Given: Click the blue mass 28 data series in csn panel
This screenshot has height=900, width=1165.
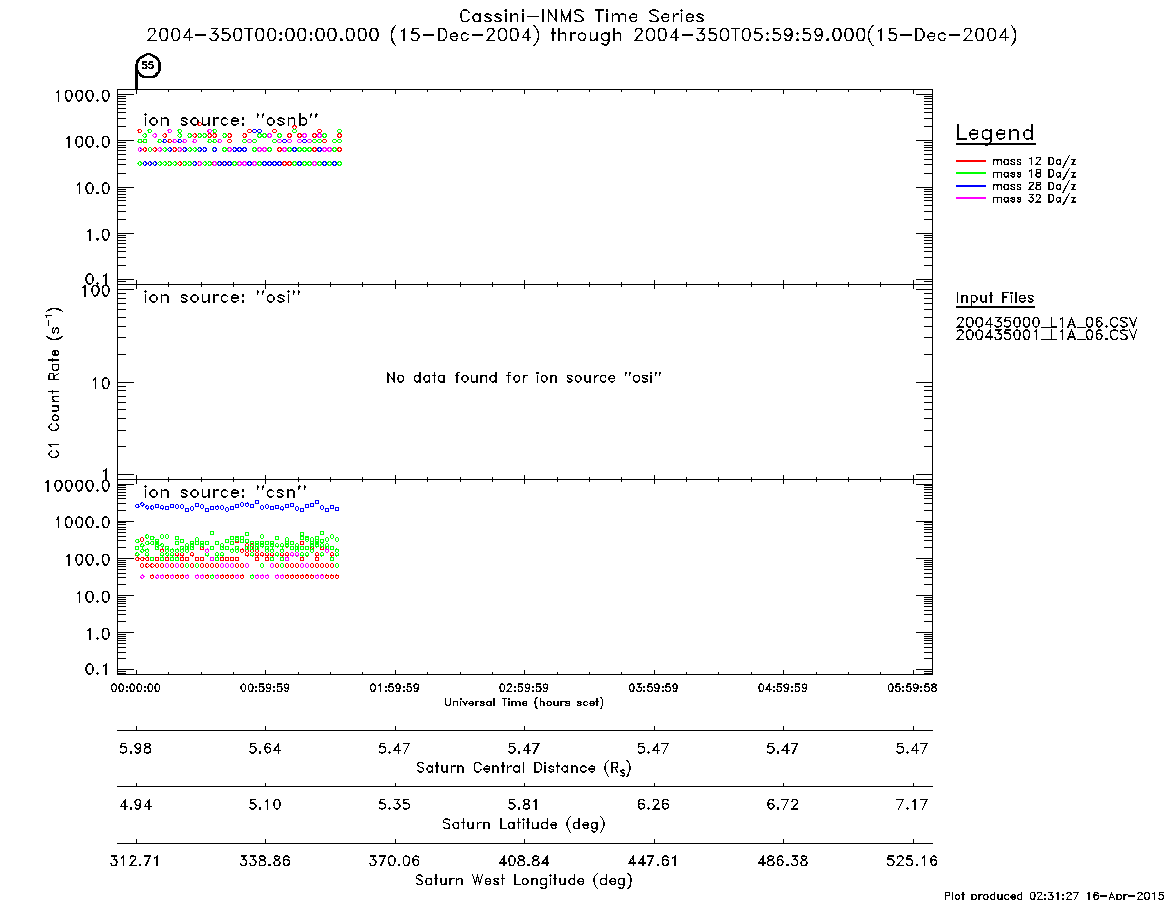Looking at the screenshot, I should [238, 506].
